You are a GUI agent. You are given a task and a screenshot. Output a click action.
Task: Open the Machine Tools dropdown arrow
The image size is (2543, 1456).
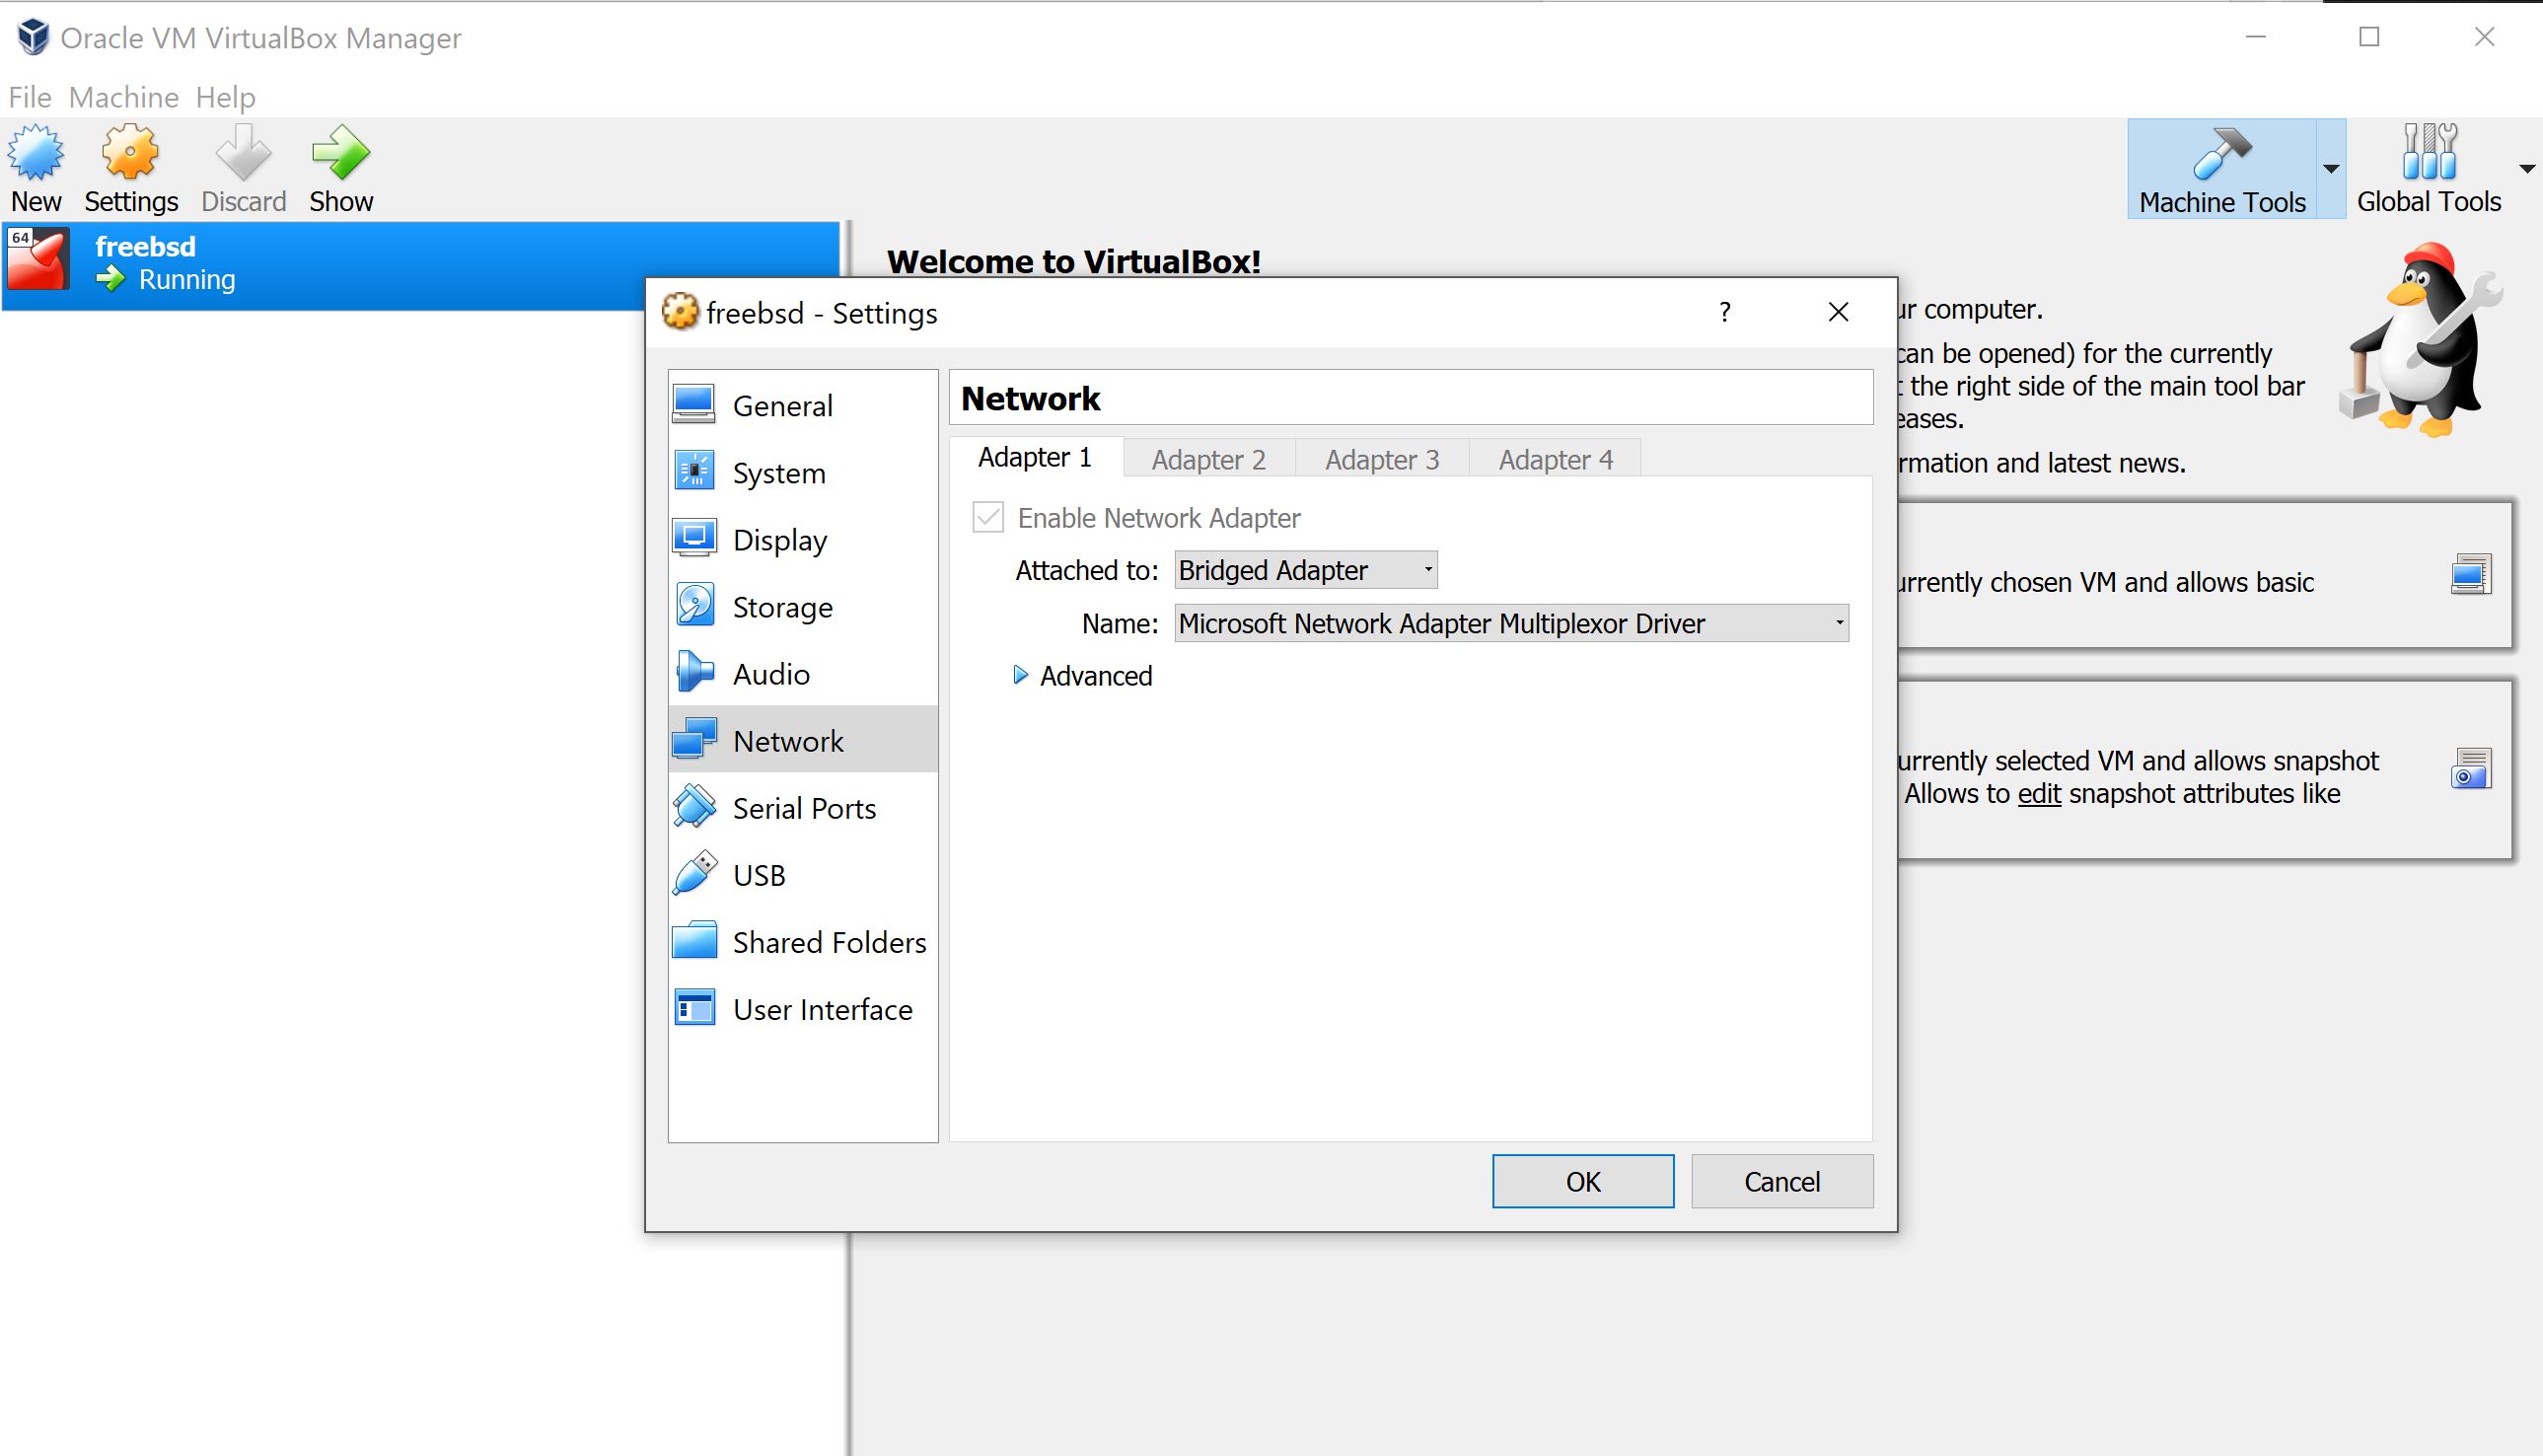(2331, 168)
